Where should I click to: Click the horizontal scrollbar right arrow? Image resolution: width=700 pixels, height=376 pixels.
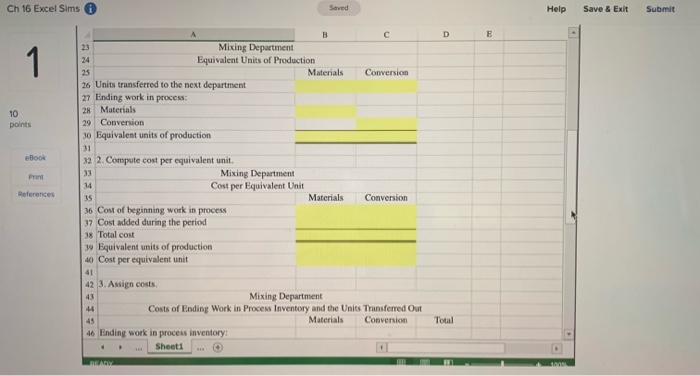point(556,348)
